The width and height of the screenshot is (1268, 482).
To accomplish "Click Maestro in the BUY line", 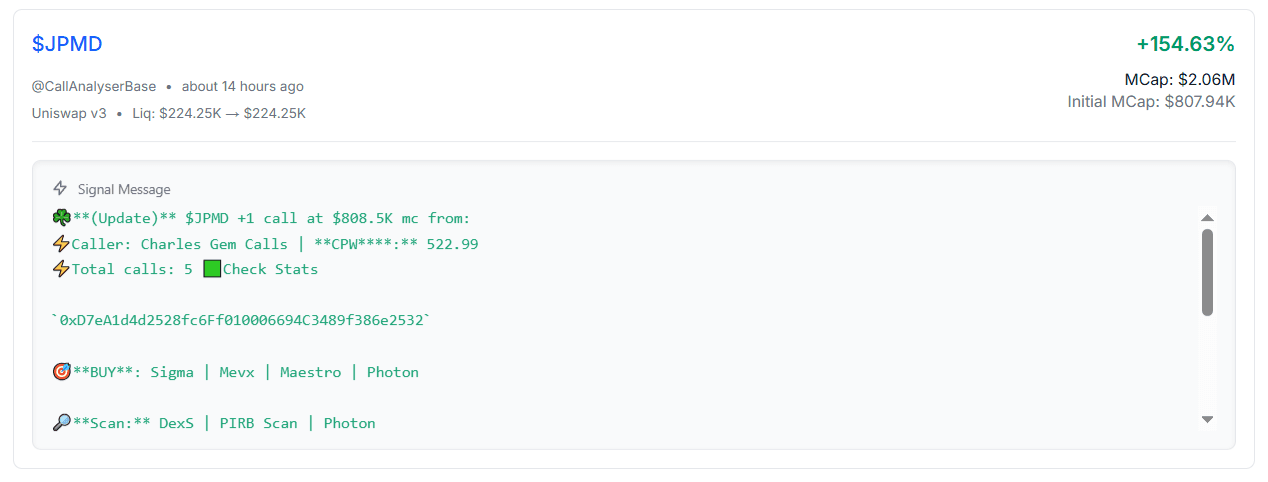I will point(310,372).
